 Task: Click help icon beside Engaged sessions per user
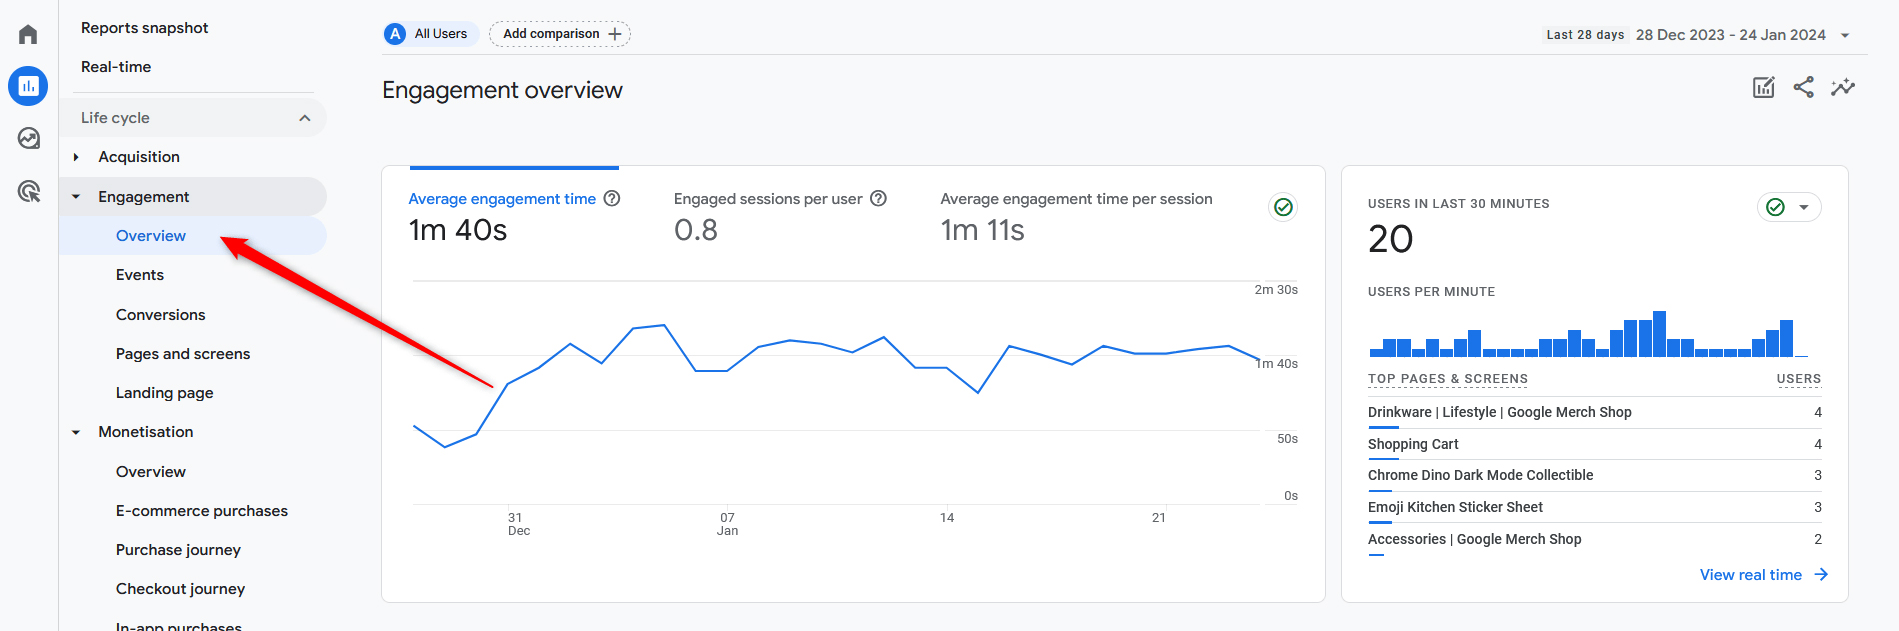point(878,199)
